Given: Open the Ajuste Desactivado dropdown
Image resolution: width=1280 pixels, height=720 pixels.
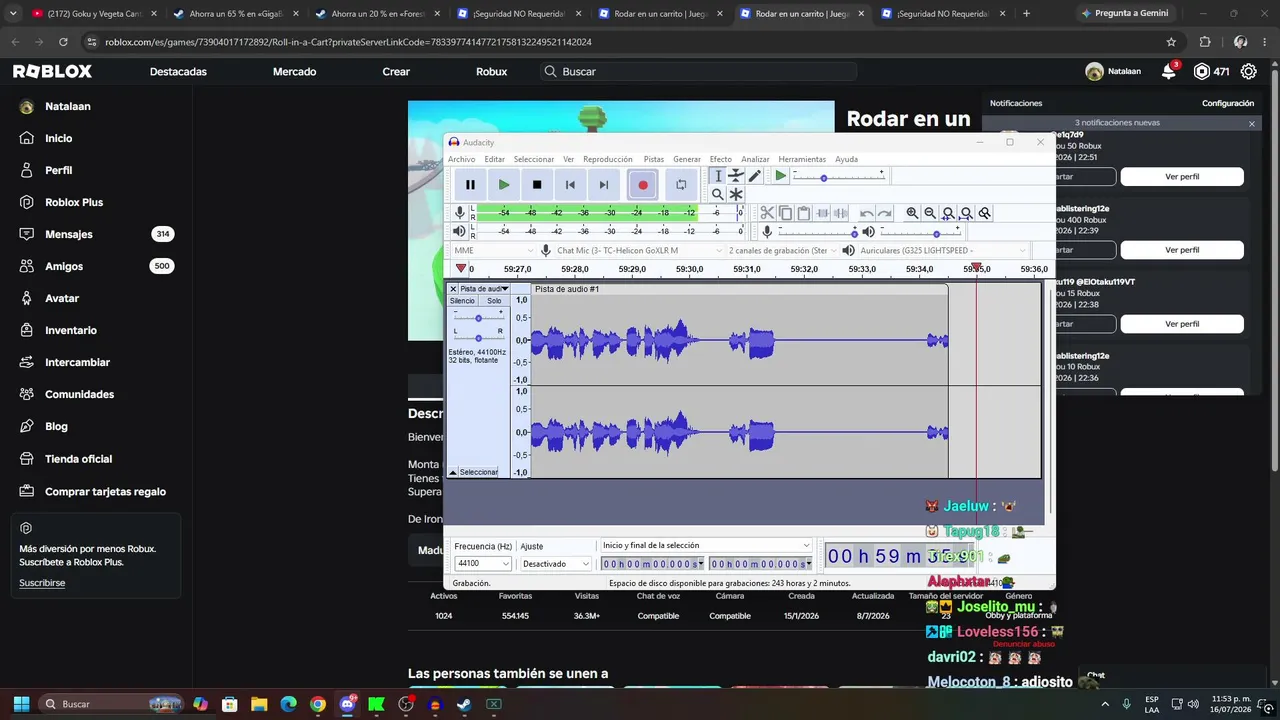Looking at the screenshot, I should (555, 564).
